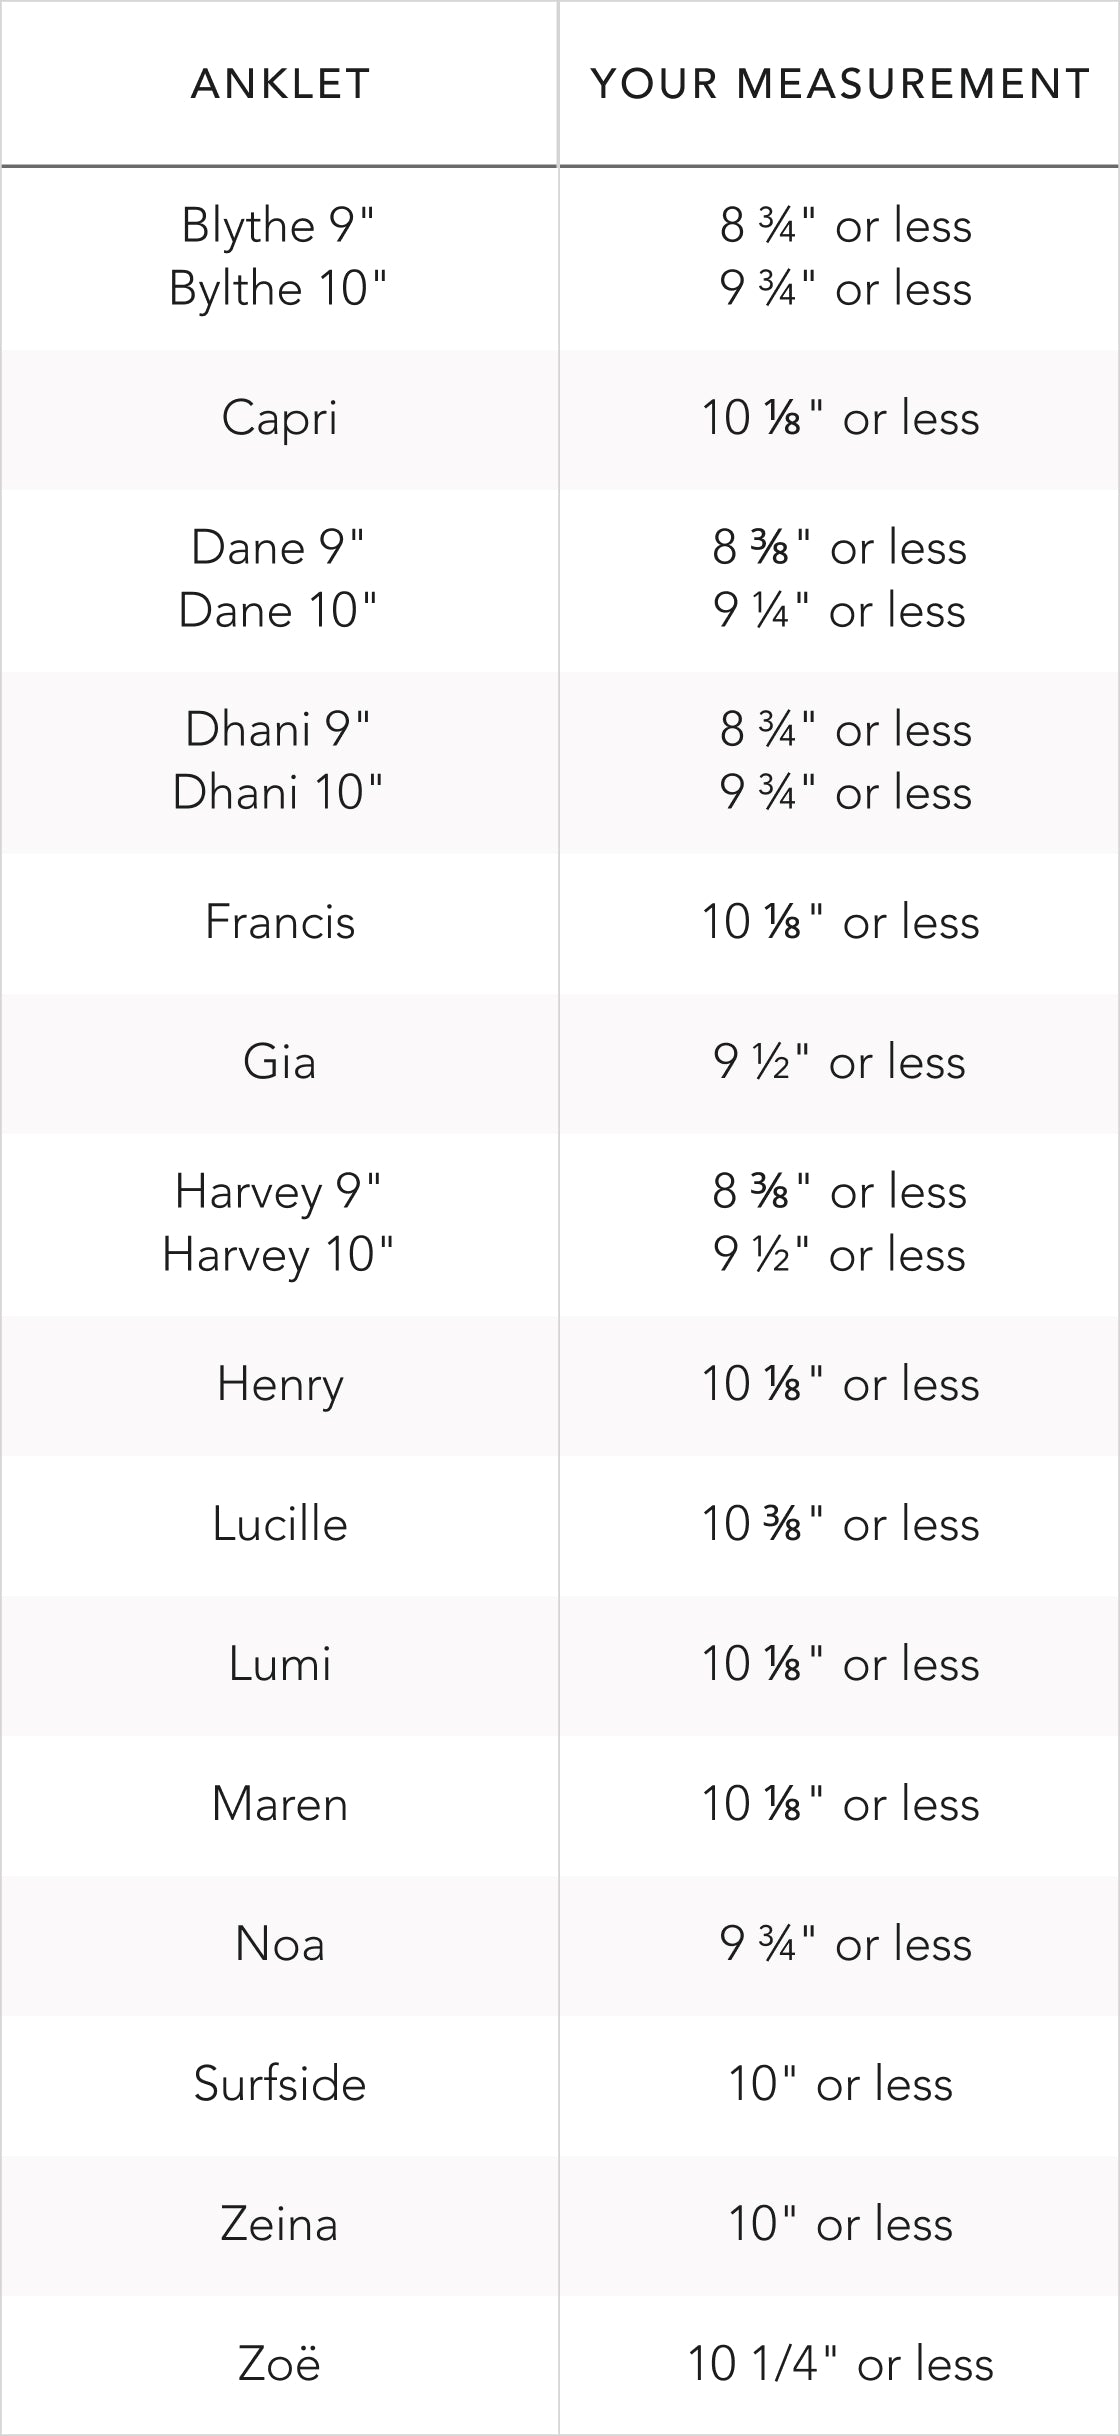Select the Lucille anklet name
Image resolution: width=1120 pixels, height=2436 pixels.
pos(280,1524)
